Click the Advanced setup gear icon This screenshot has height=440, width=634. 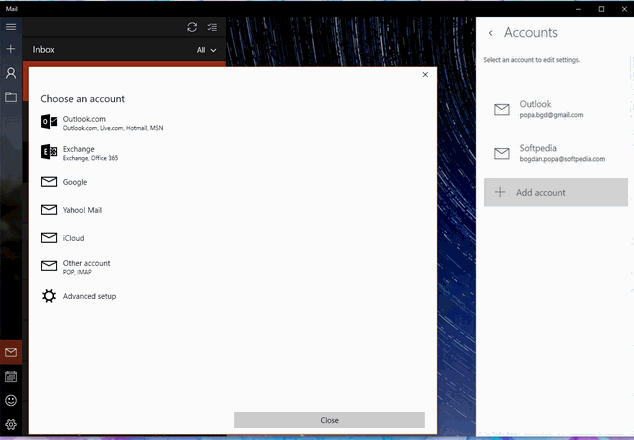point(49,296)
